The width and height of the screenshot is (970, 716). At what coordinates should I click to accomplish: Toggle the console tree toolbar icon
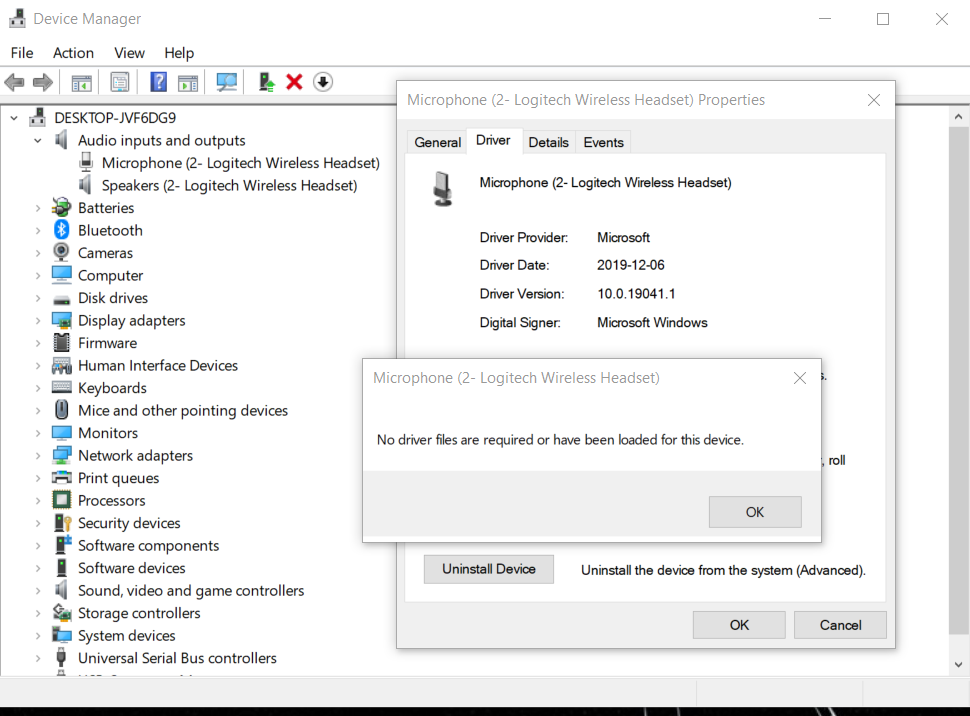82,82
